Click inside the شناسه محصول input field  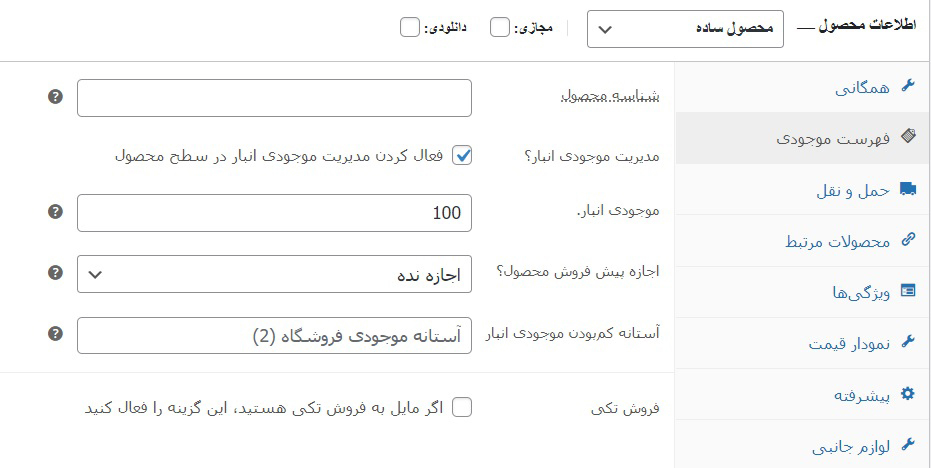coord(274,98)
